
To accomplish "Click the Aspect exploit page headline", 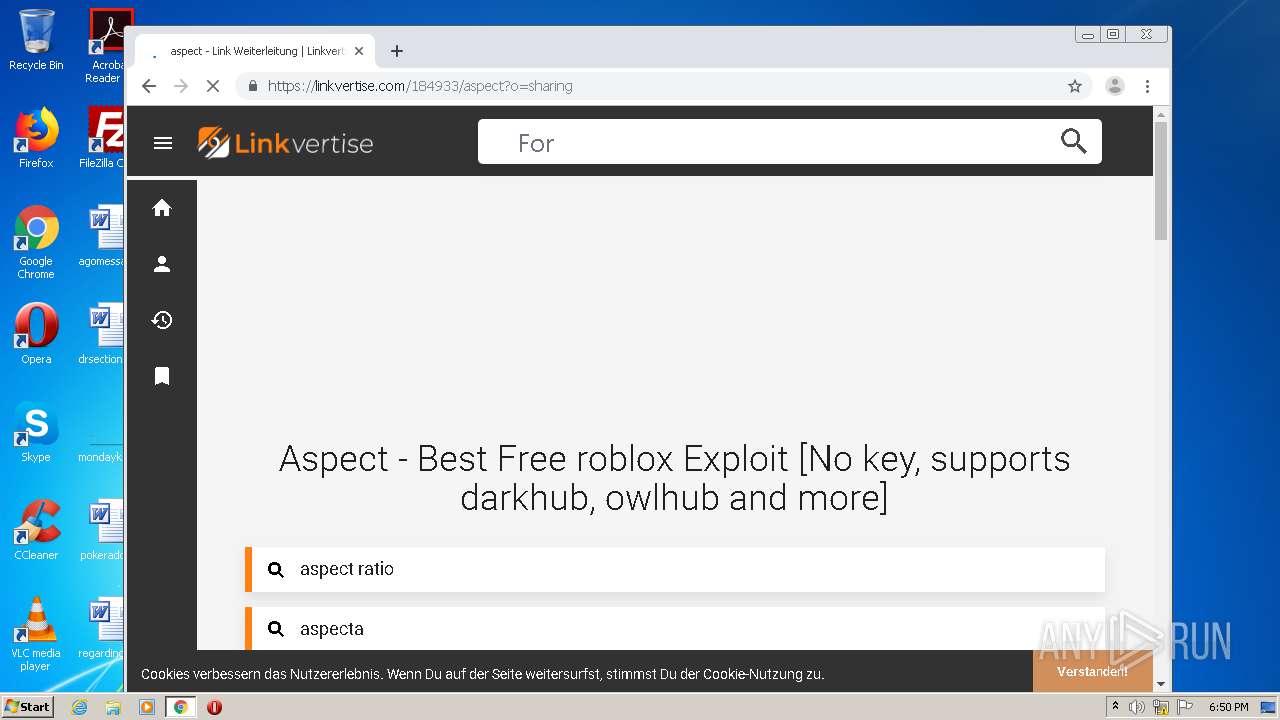I will [x=675, y=478].
